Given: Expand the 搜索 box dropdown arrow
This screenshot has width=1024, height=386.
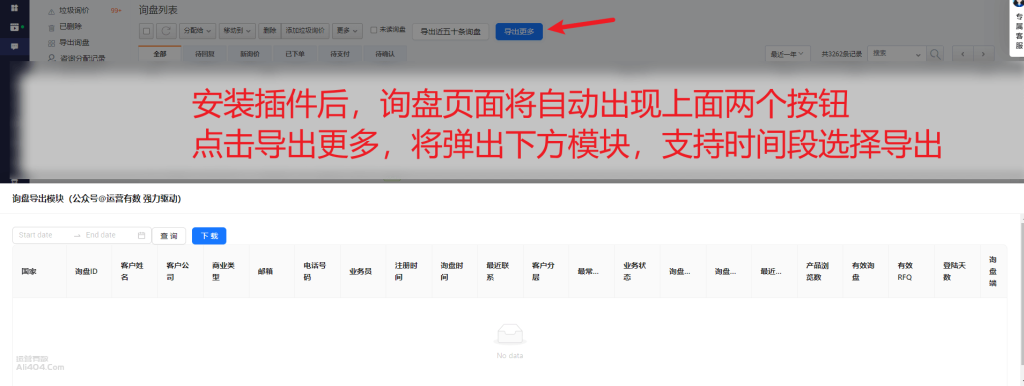Looking at the screenshot, I should coord(918,54).
